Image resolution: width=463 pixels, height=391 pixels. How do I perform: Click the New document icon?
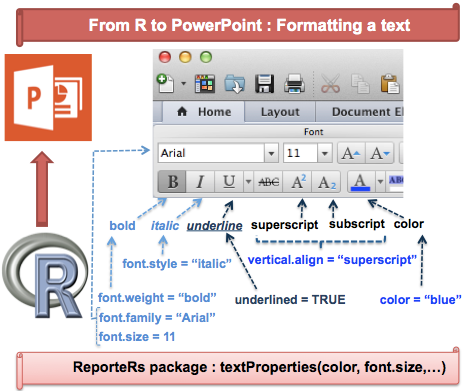click(165, 83)
